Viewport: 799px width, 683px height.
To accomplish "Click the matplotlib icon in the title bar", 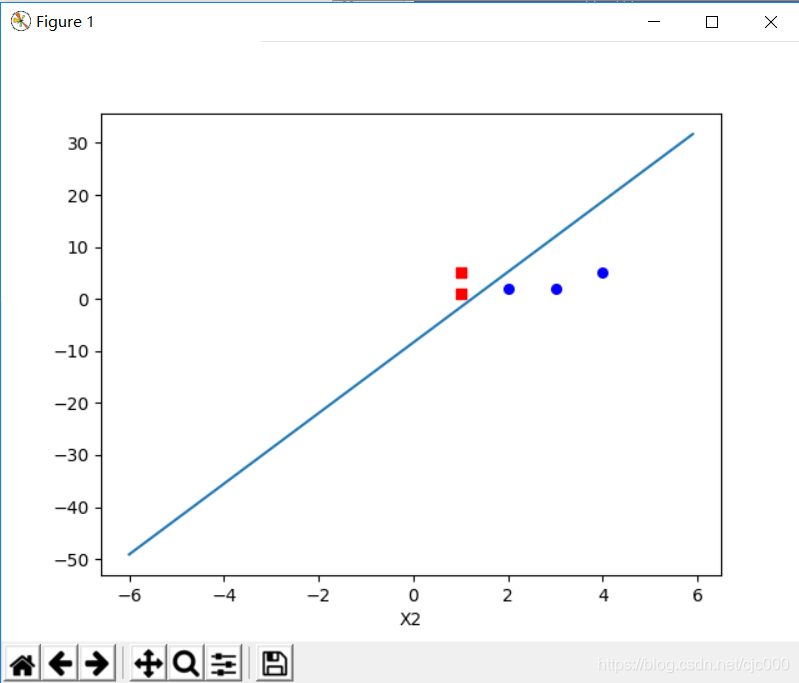I will (x=20, y=21).
